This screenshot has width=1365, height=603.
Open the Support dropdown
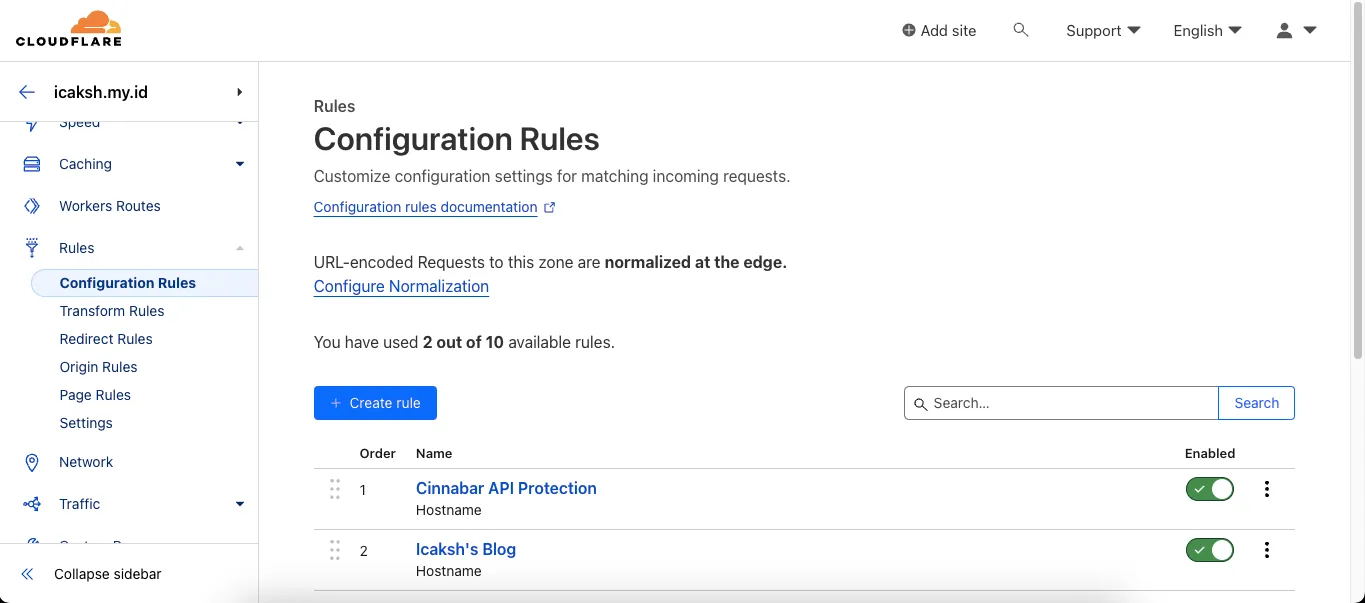click(x=1102, y=30)
